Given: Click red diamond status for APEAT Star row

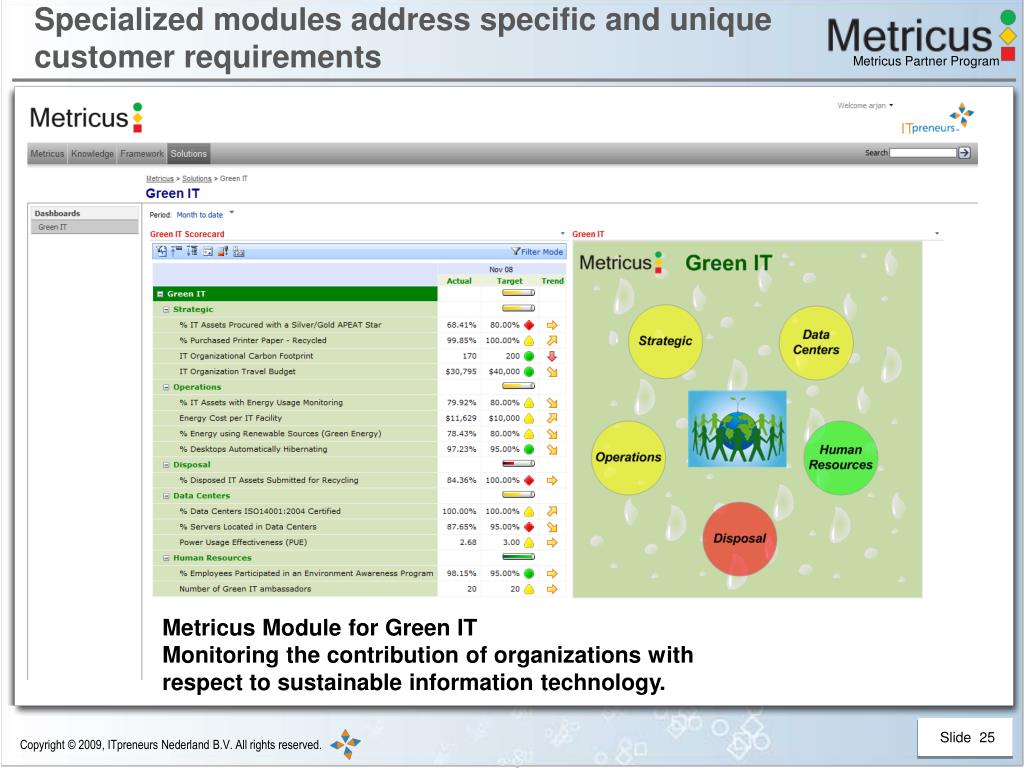Looking at the screenshot, I should coord(529,325).
